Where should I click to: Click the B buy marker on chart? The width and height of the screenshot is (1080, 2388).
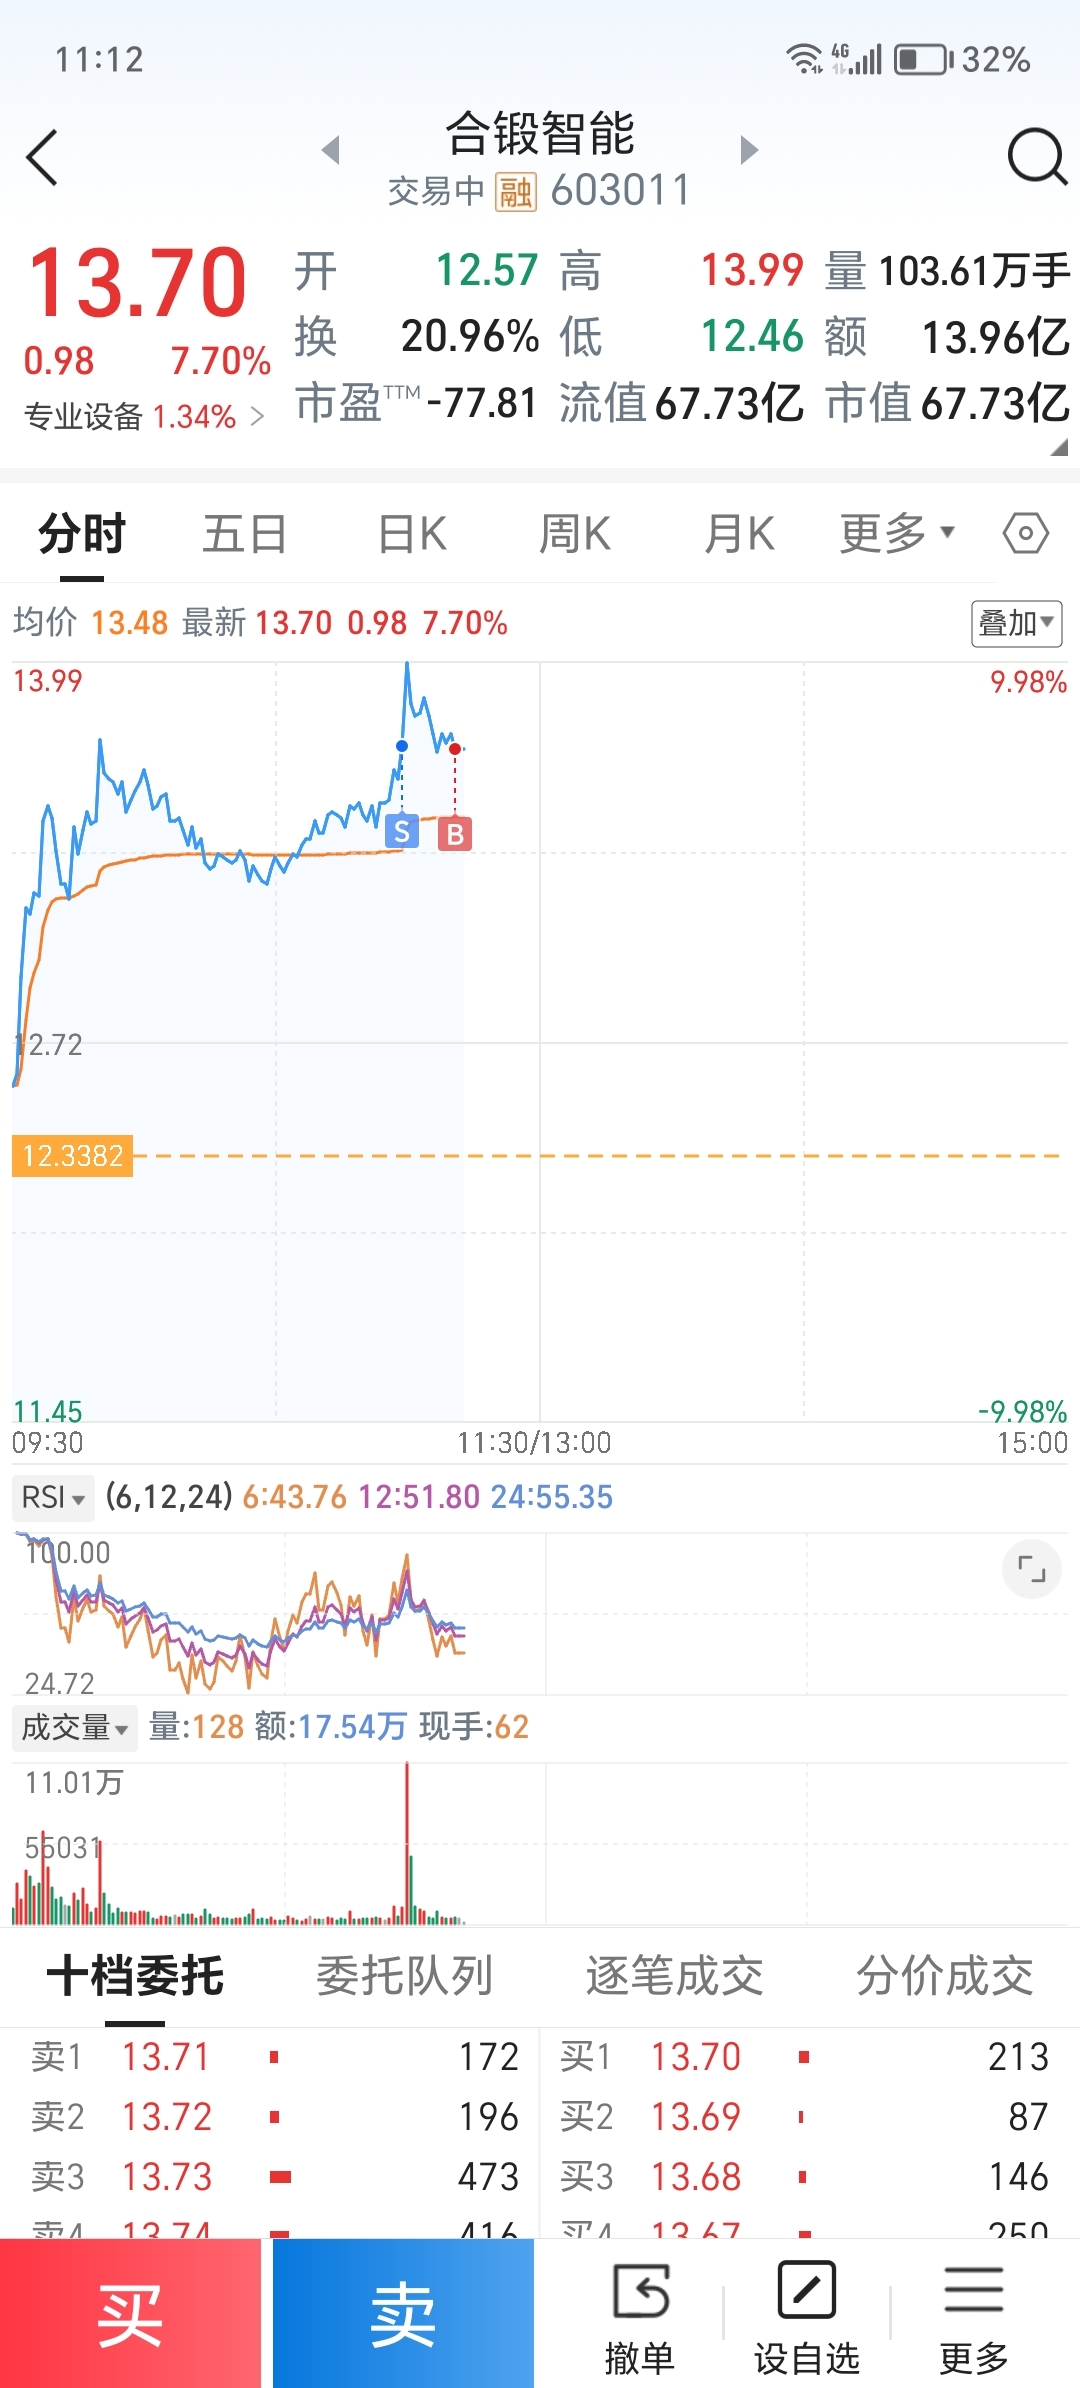point(455,833)
